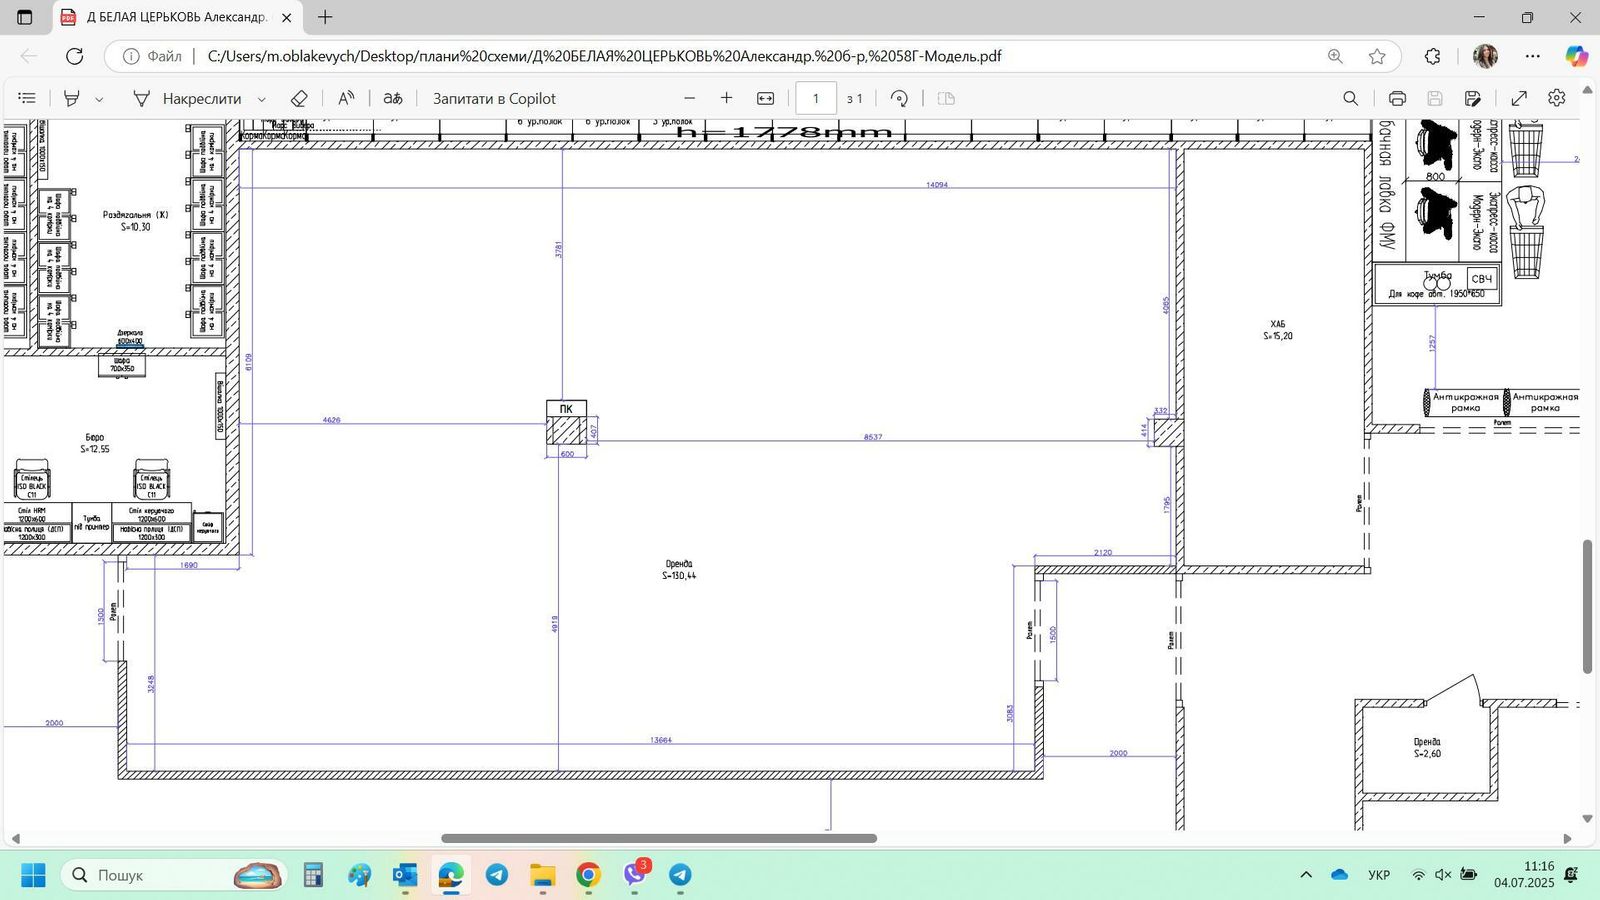Show the PDF table of contents
1600x900 pixels.
pyautogui.click(x=27, y=98)
